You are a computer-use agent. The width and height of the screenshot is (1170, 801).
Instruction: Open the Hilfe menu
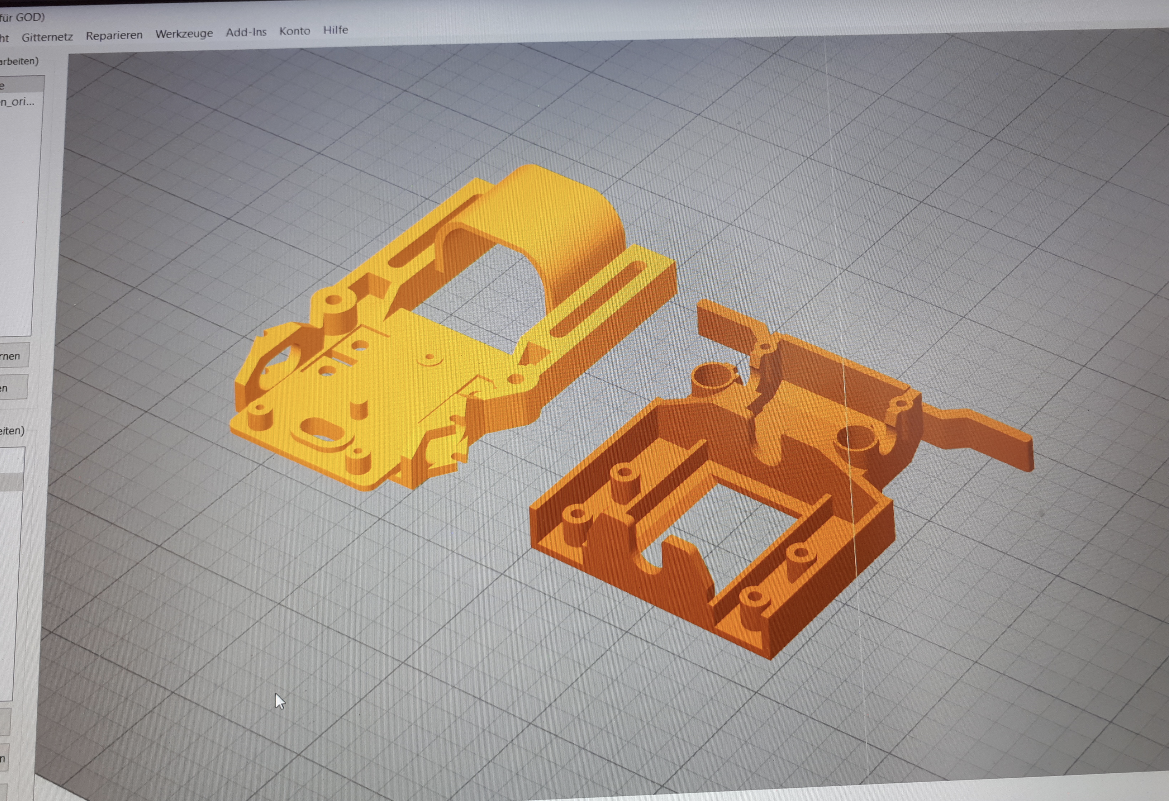(336, 31)
